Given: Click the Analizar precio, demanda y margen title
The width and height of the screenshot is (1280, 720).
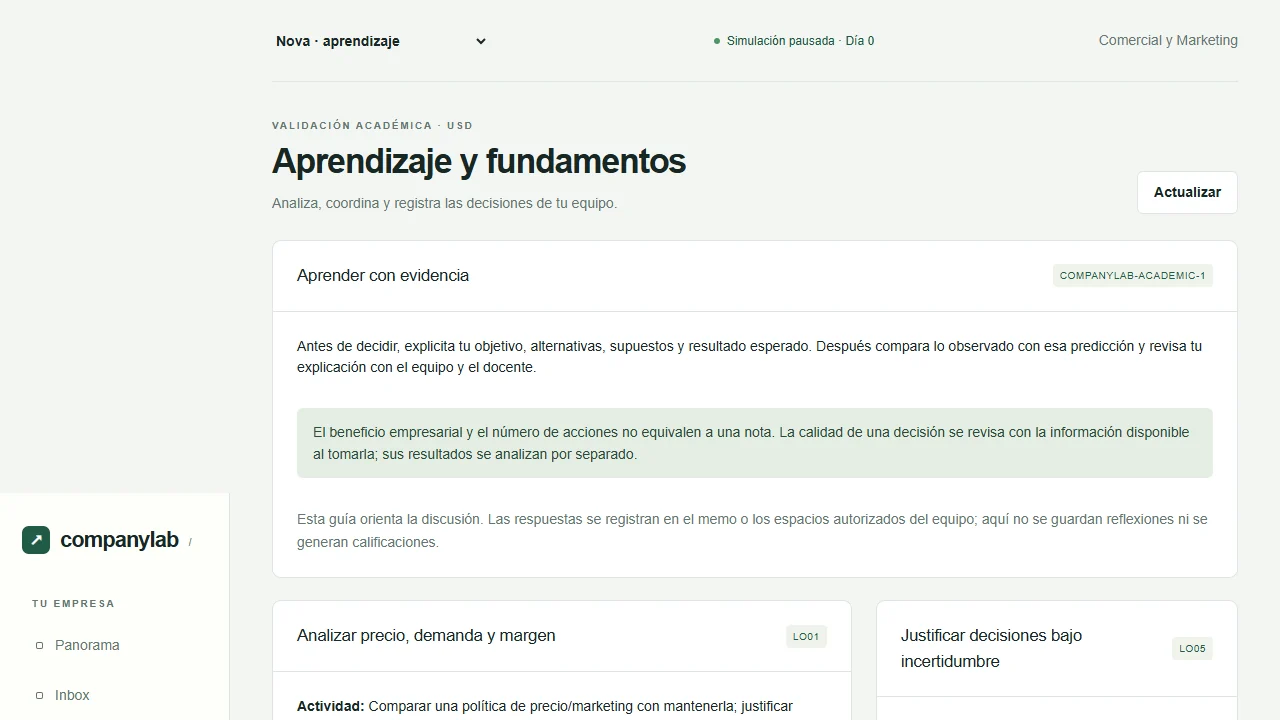Looking at the screenshot, I should tap(426, 635).
